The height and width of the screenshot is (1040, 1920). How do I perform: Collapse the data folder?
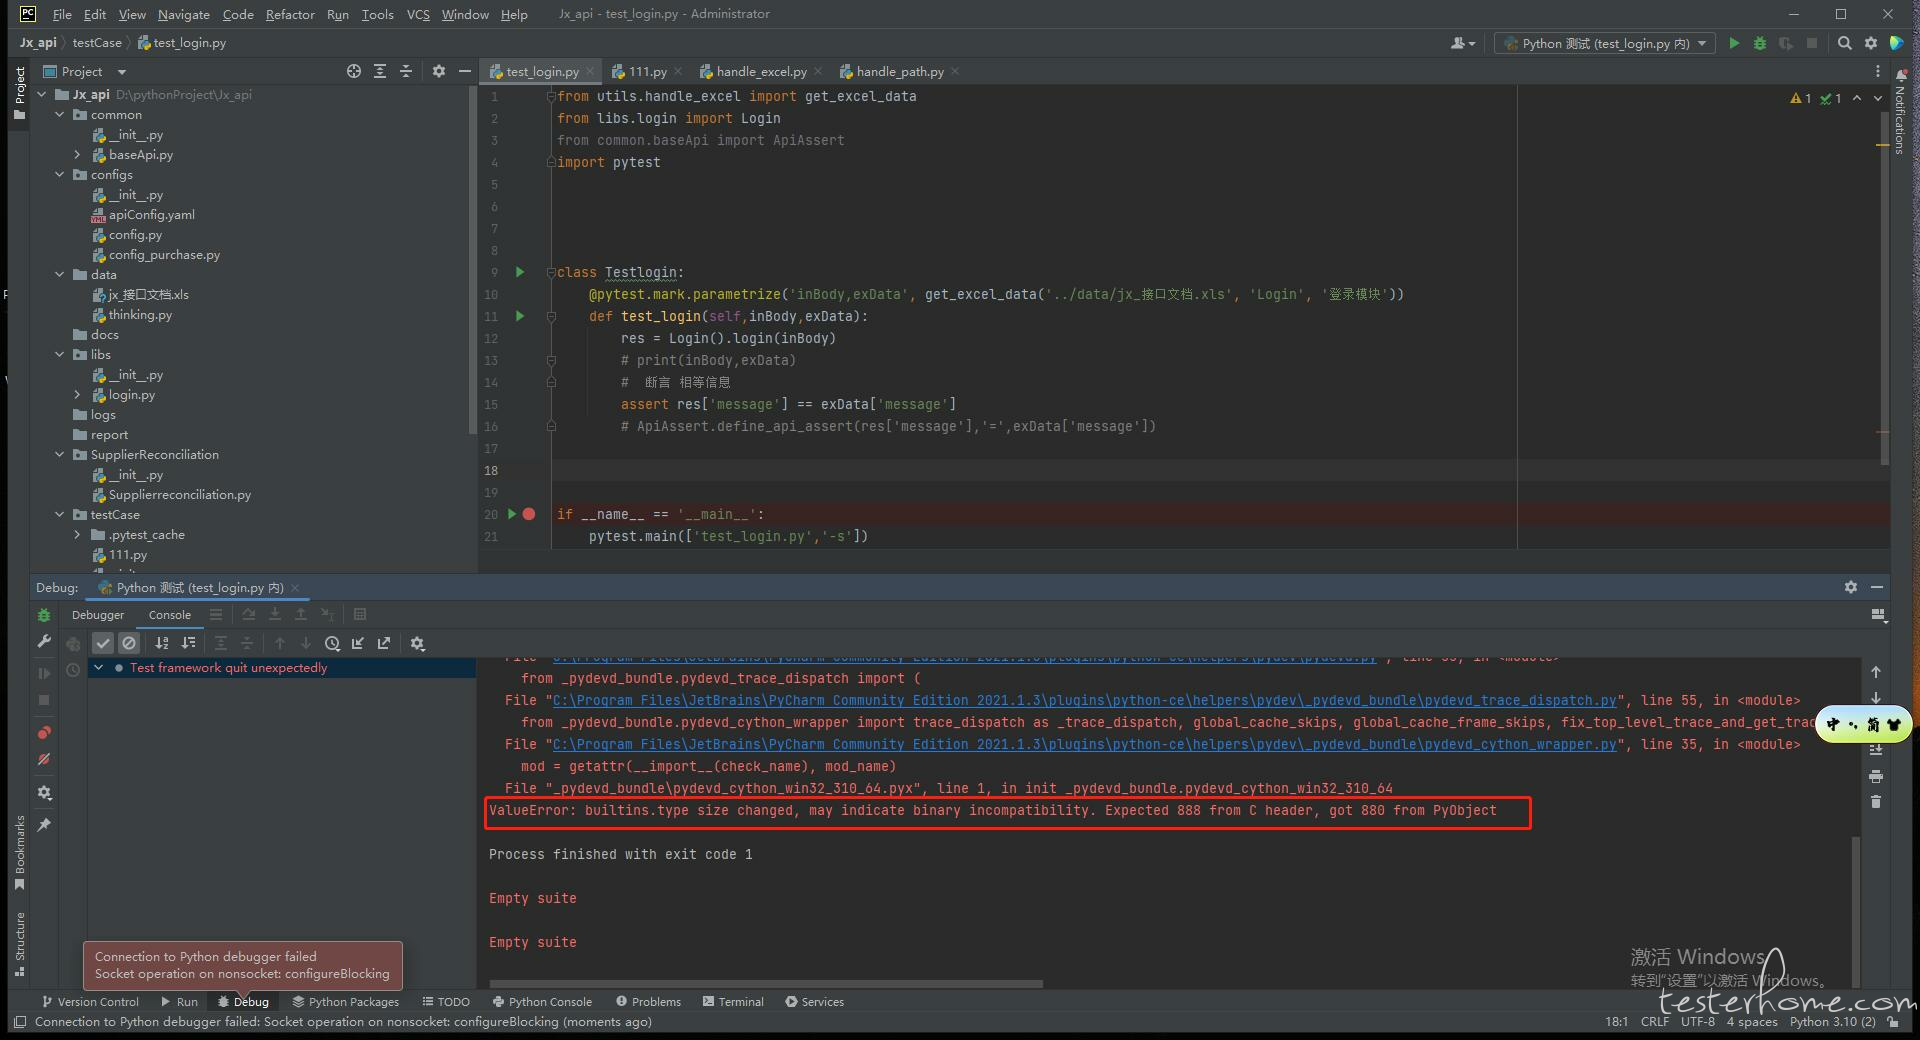(x=60, y=275)
